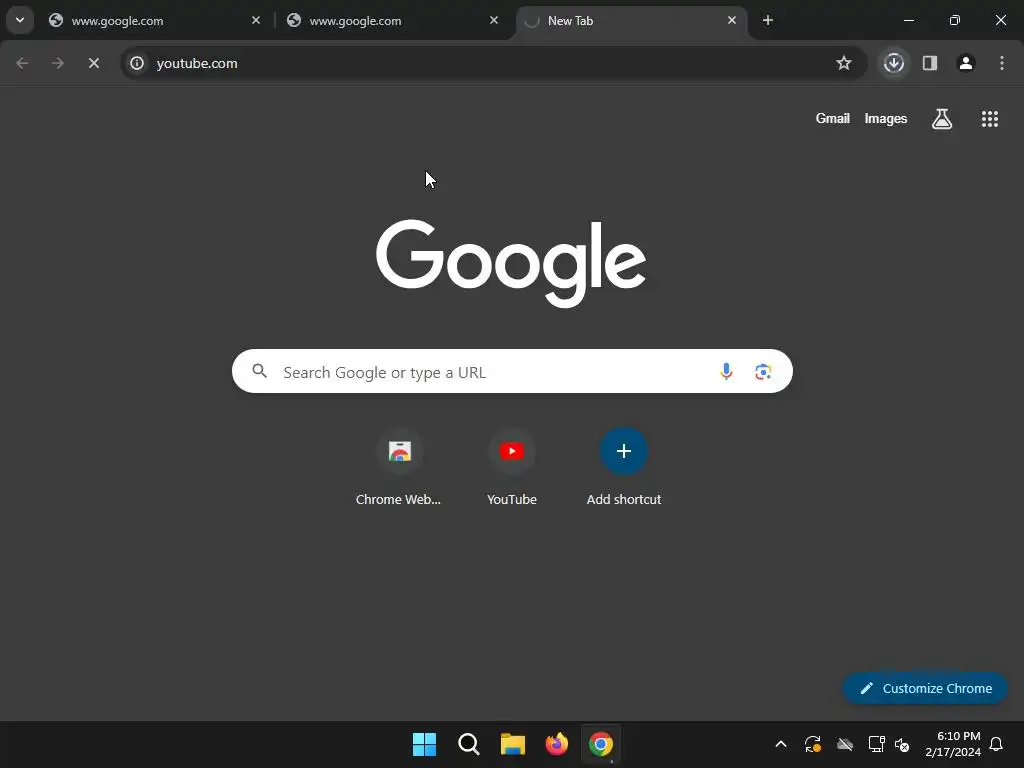Click Add shortcut button
This screenshot has height=768, width=1024.
pyautogui.click(x=624, y=468)
